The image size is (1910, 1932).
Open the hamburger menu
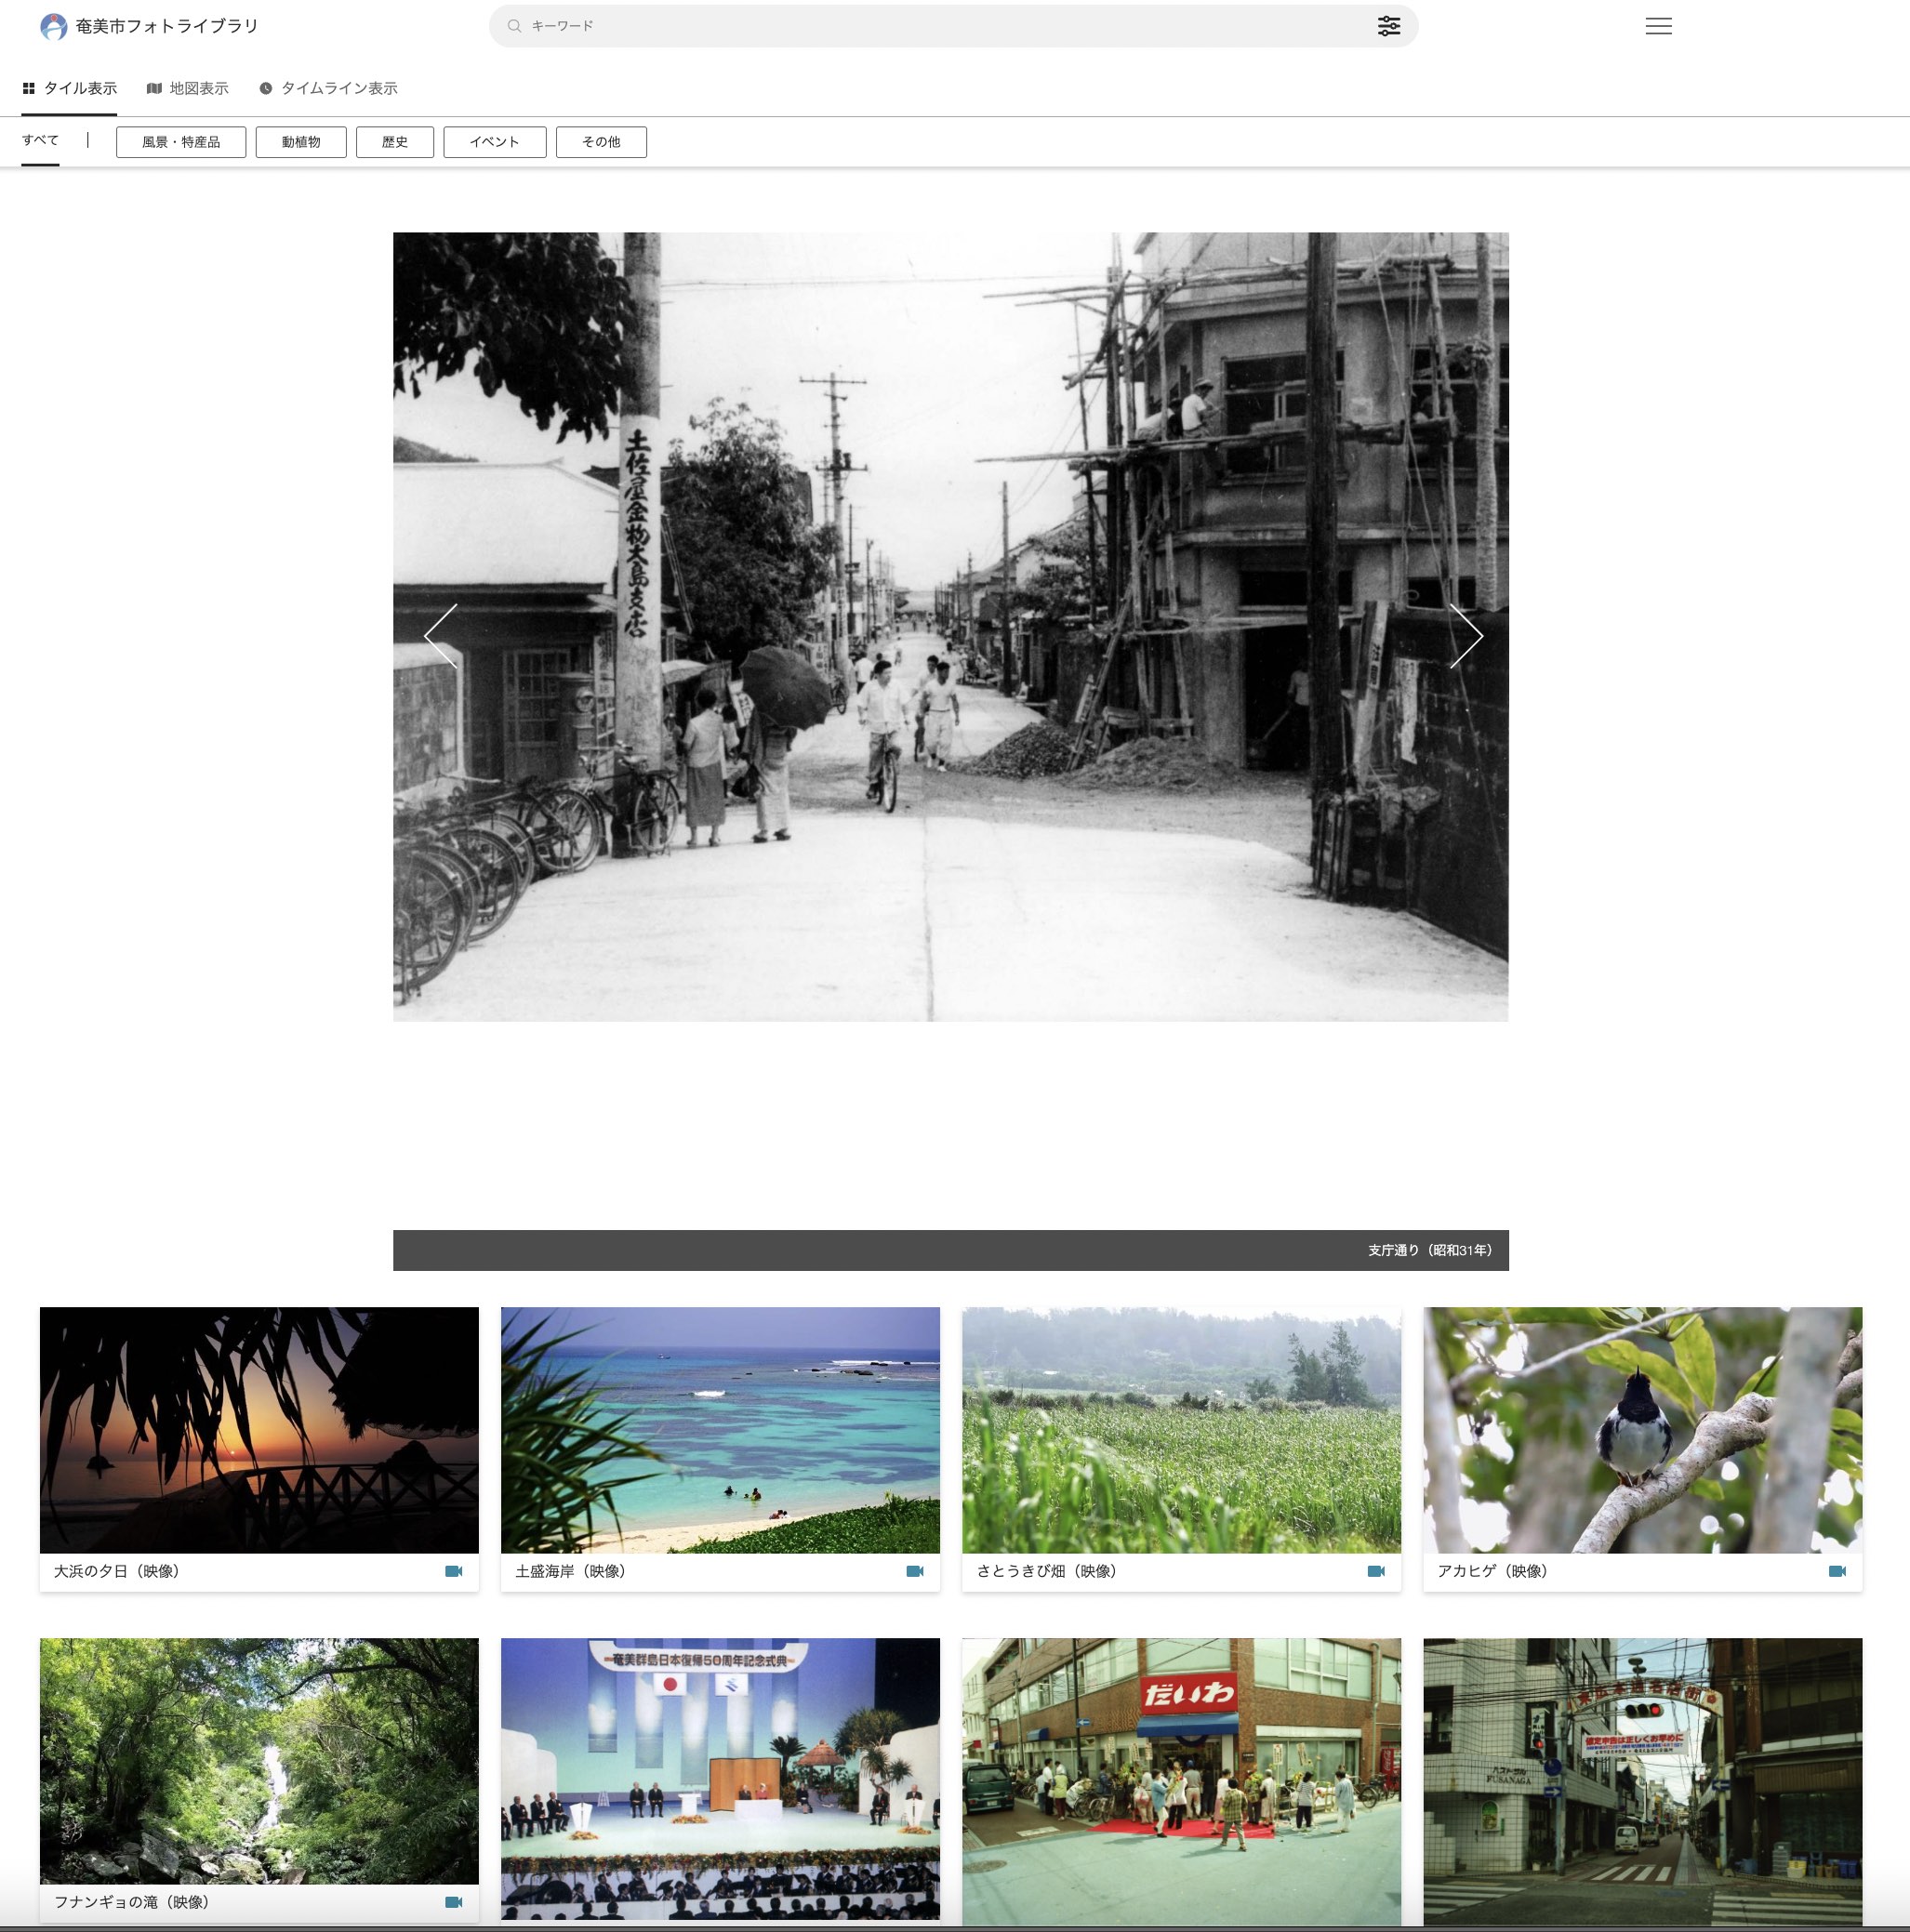1658,26
